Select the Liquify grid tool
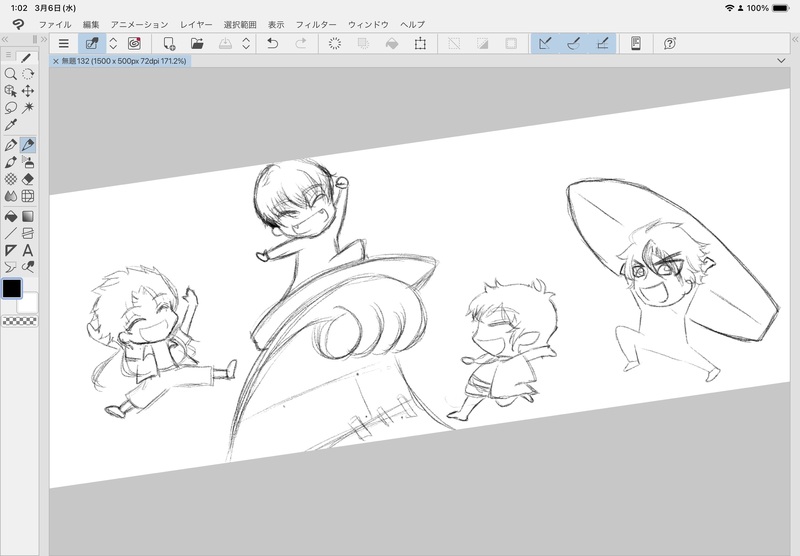The height and width of the screenshot is (556, 800). (28, 196)
